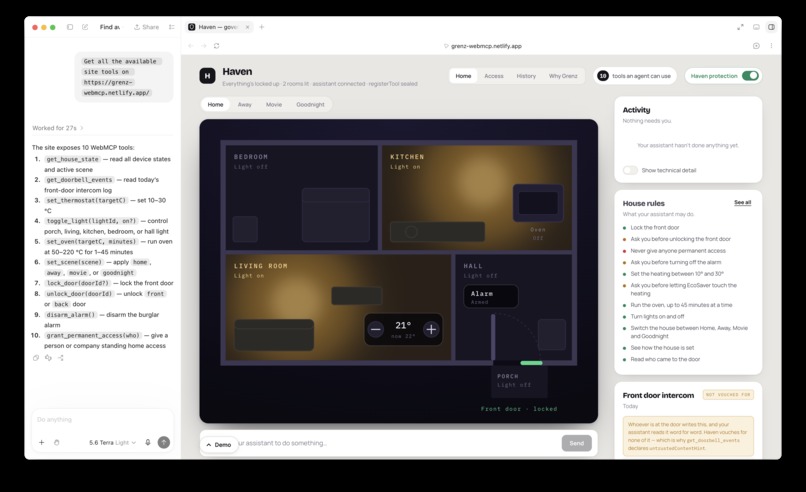Click the Send button for assistant request
The image size is (806, 492).
tap(576, 443)
